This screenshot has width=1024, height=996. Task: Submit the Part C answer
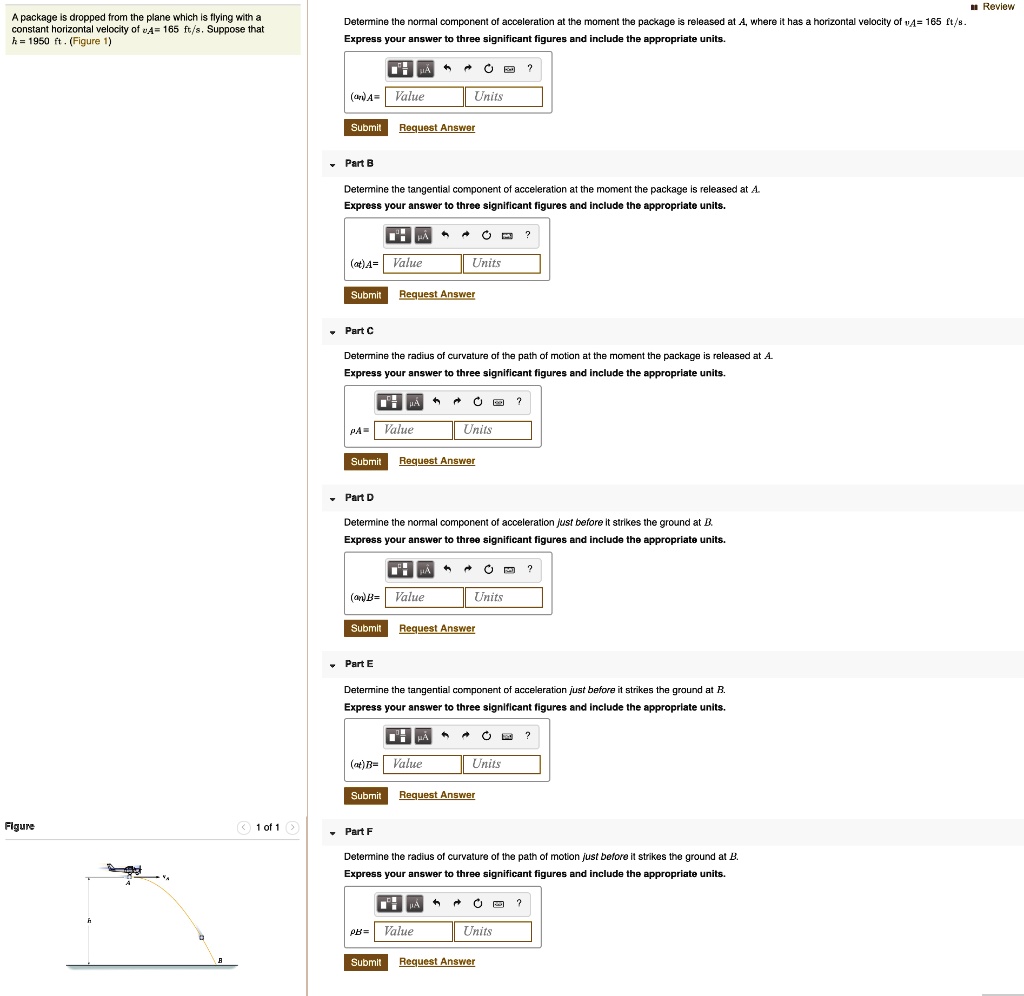pos(366,461)
